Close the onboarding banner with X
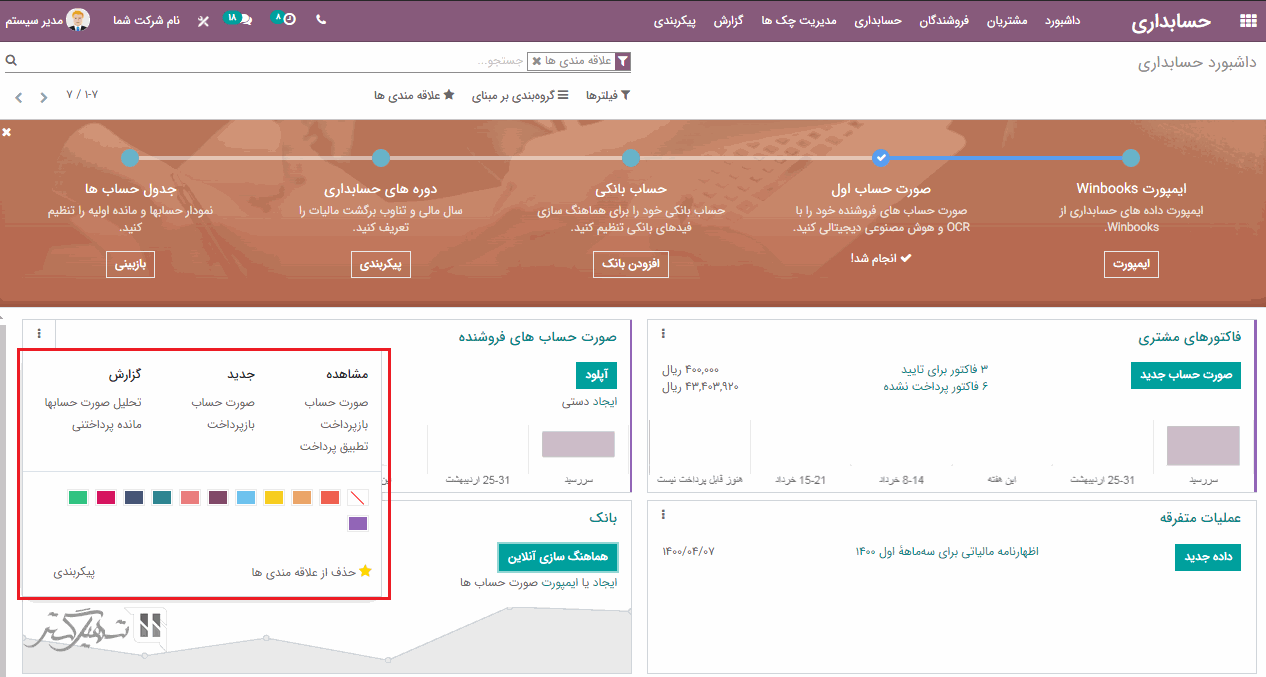This screenshot has height=677, width=1266. click(7, 132)
